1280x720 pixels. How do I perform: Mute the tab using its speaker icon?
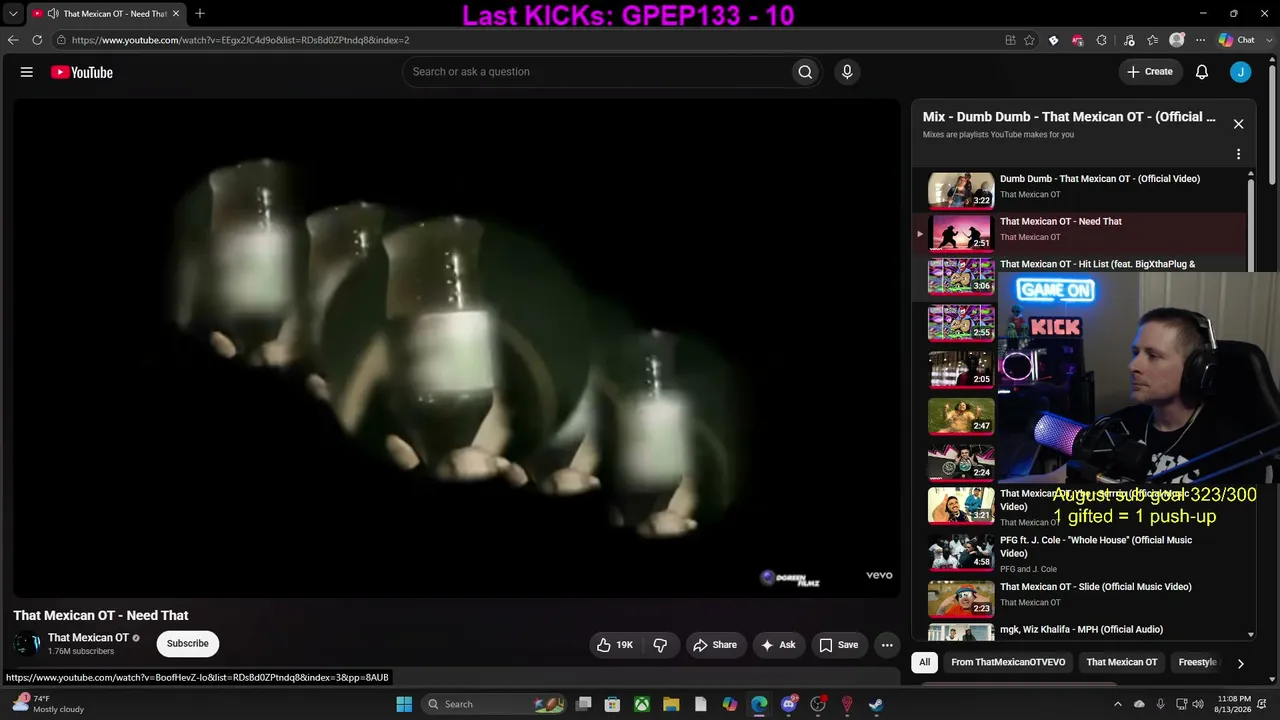click(x=52, y=14)
